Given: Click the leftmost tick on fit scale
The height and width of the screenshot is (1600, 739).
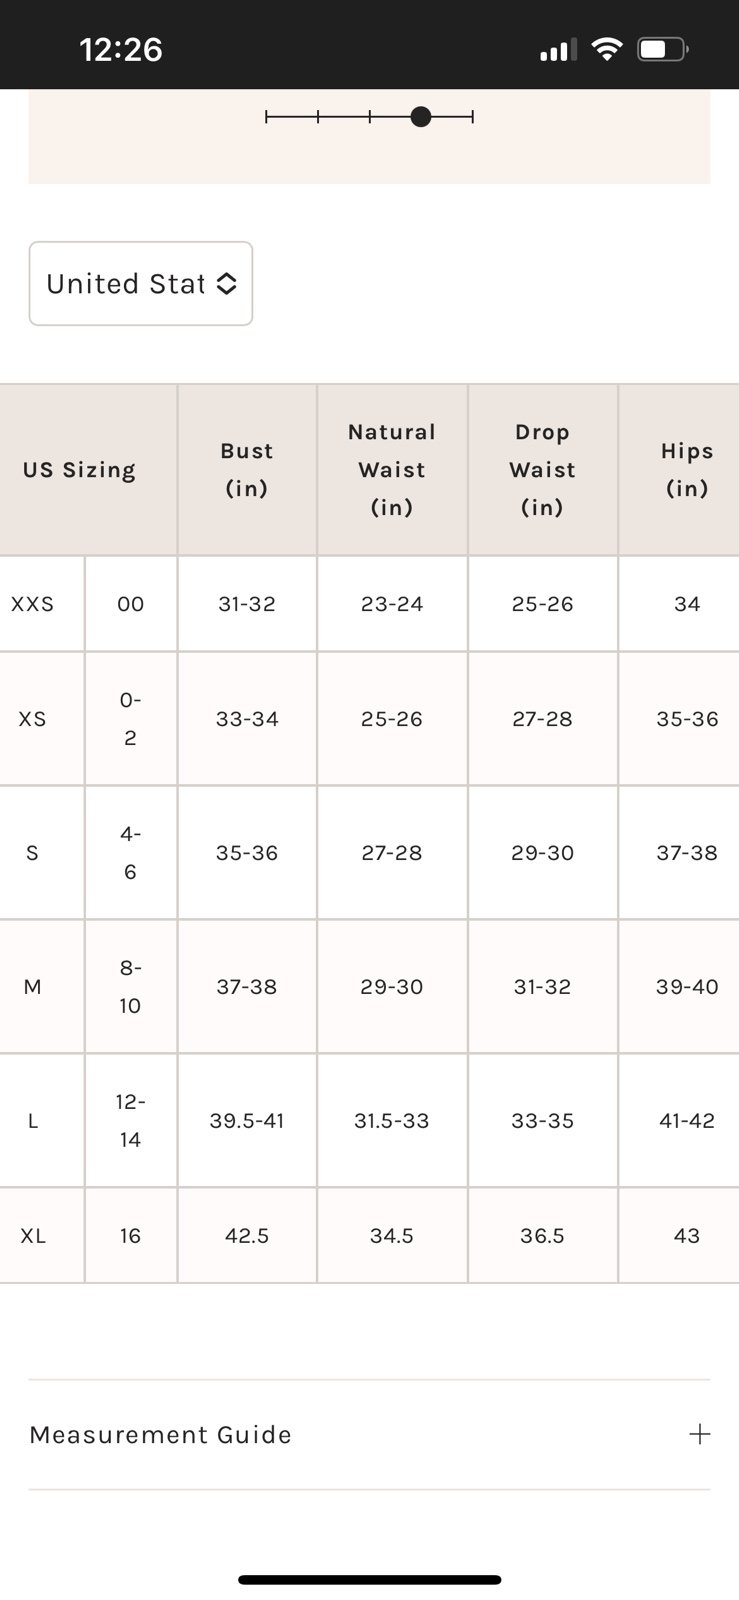Looking at the screenshot, I should click(x=267, y=117).
